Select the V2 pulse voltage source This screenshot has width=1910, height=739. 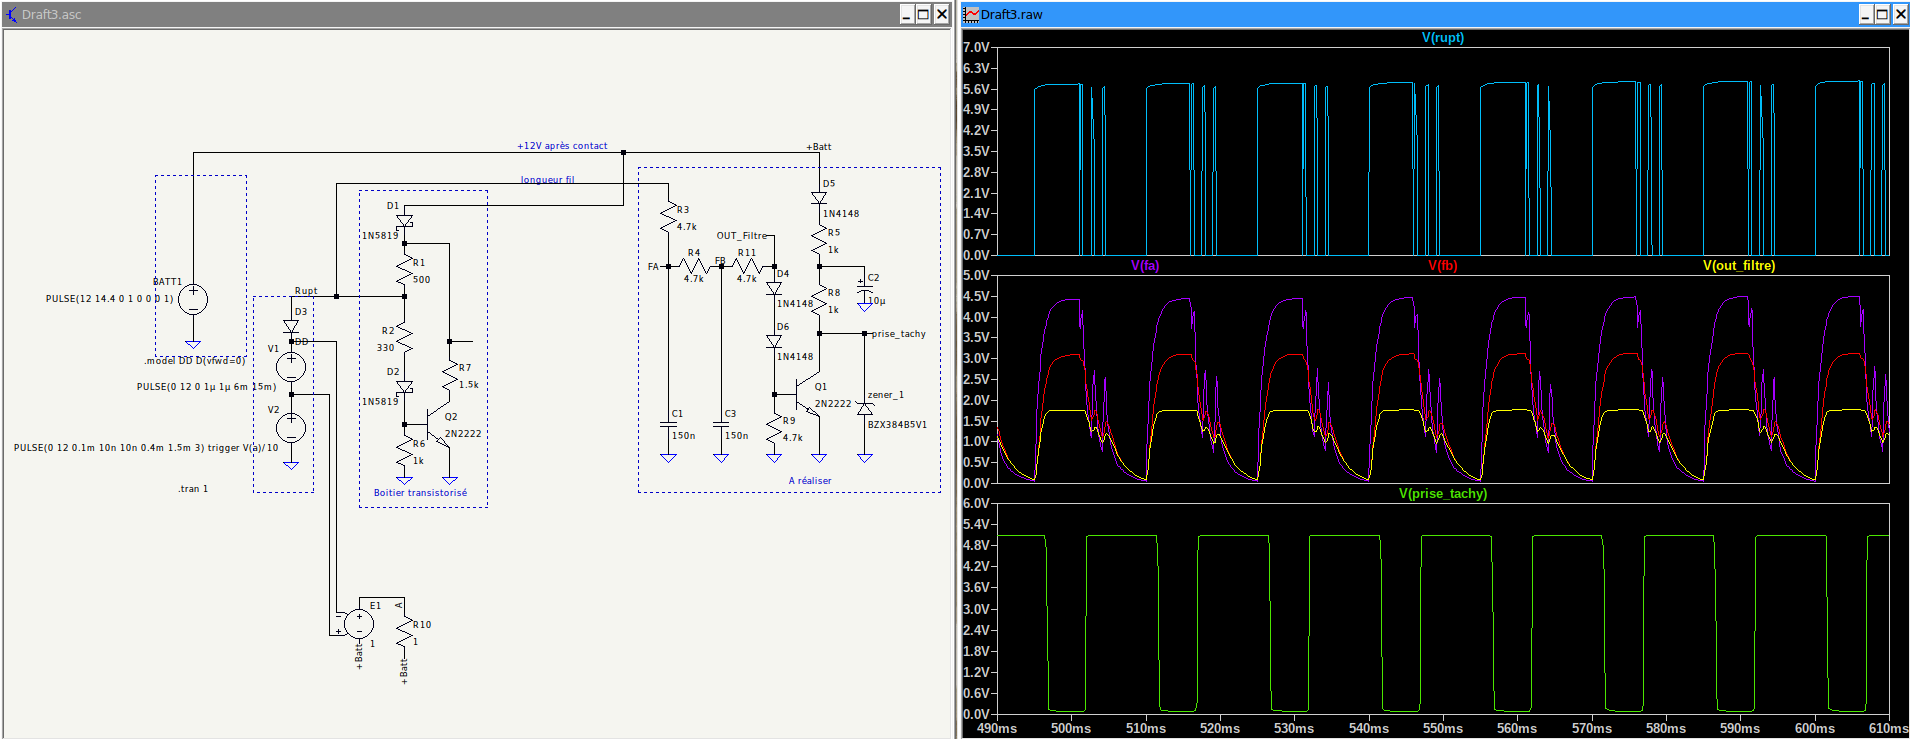coord(291,429)
